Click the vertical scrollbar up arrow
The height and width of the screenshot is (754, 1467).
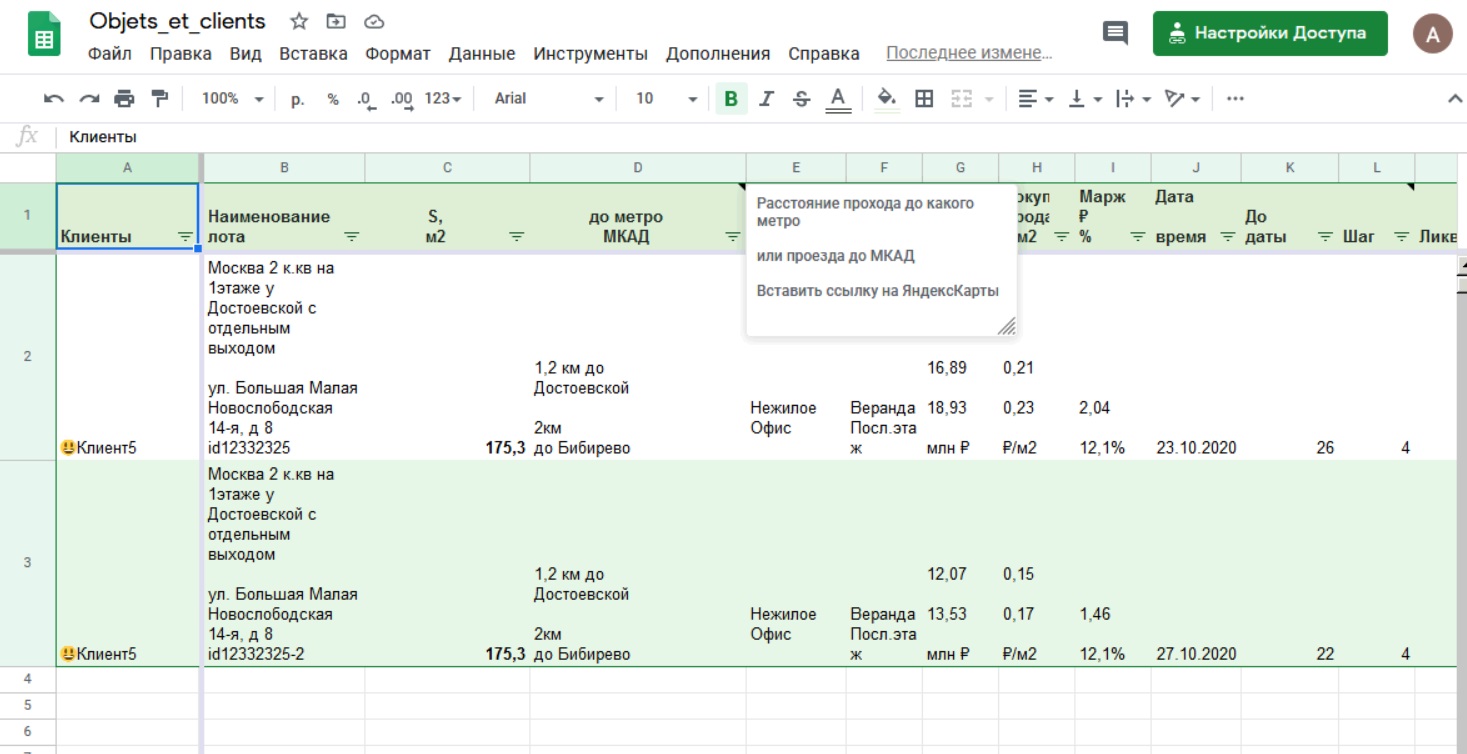[x=1461, y=266]
